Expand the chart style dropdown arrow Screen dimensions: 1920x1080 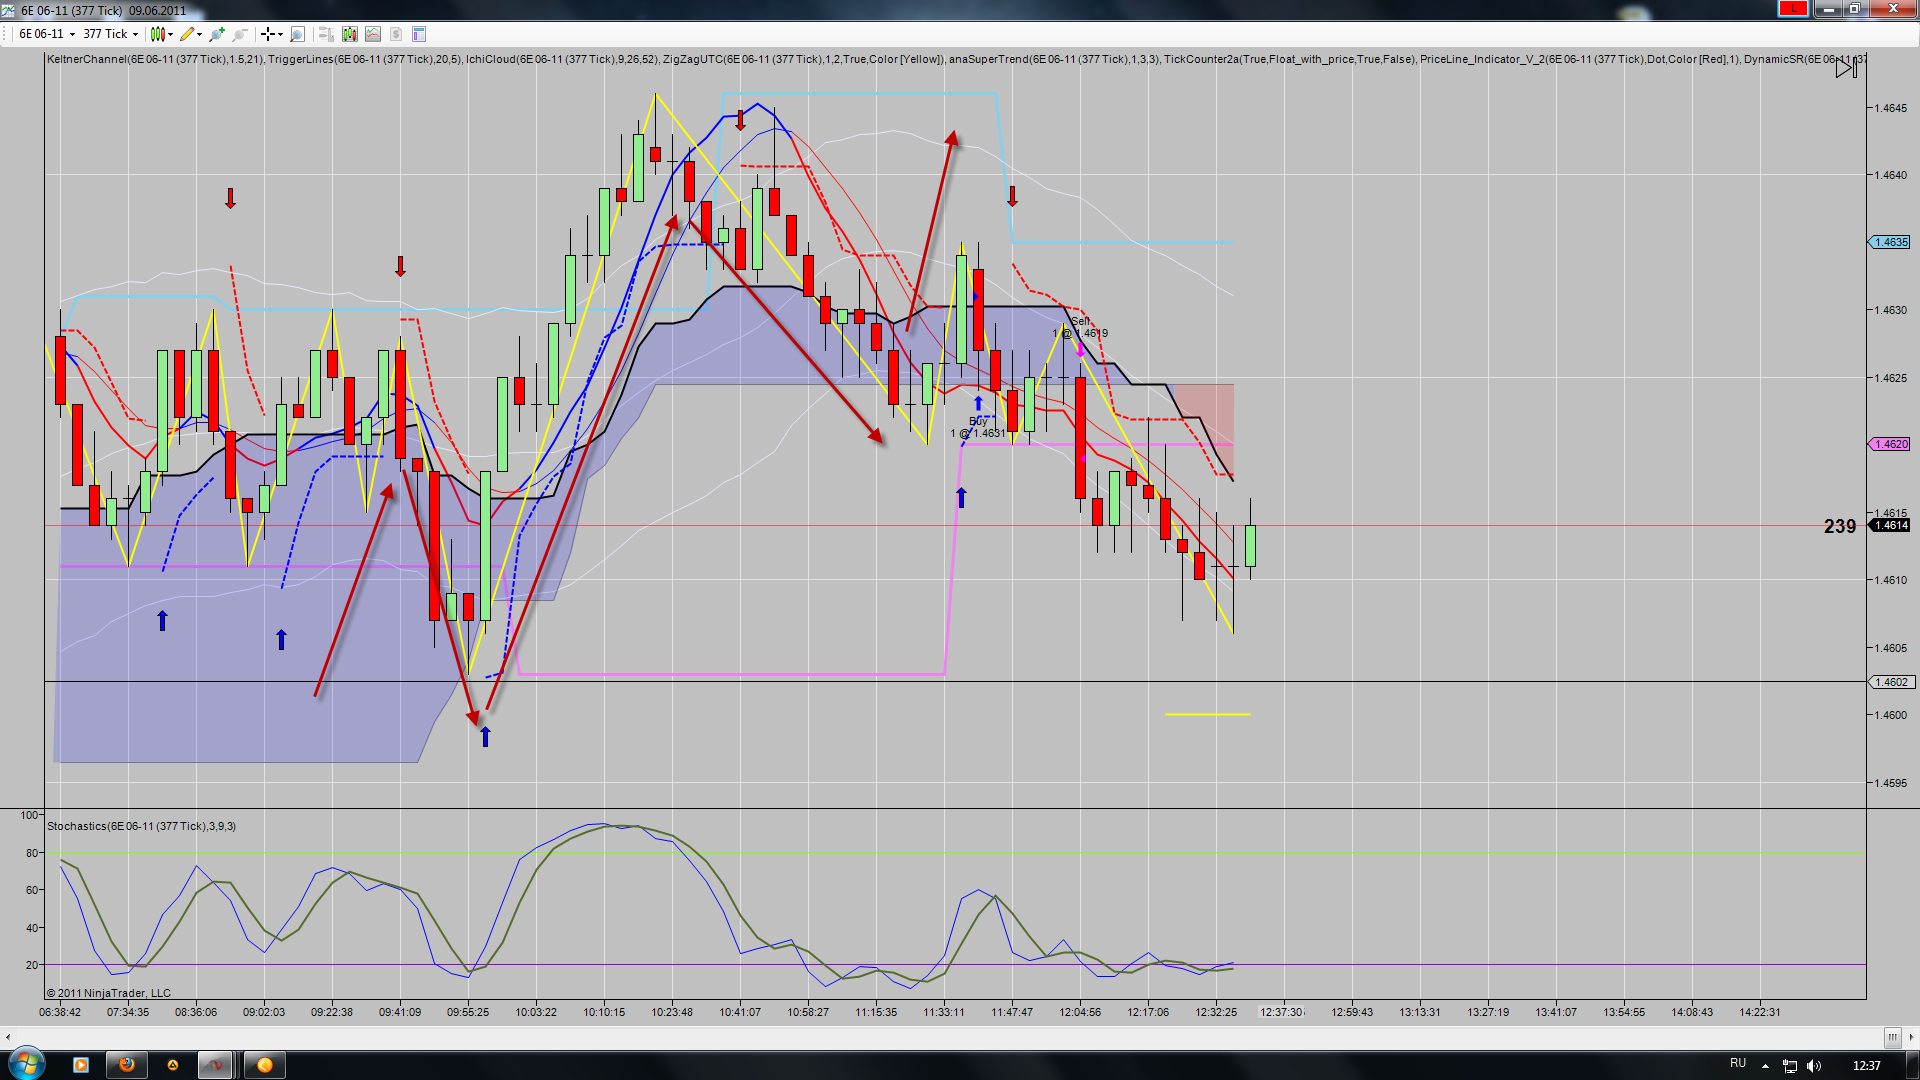coord(171,34)
